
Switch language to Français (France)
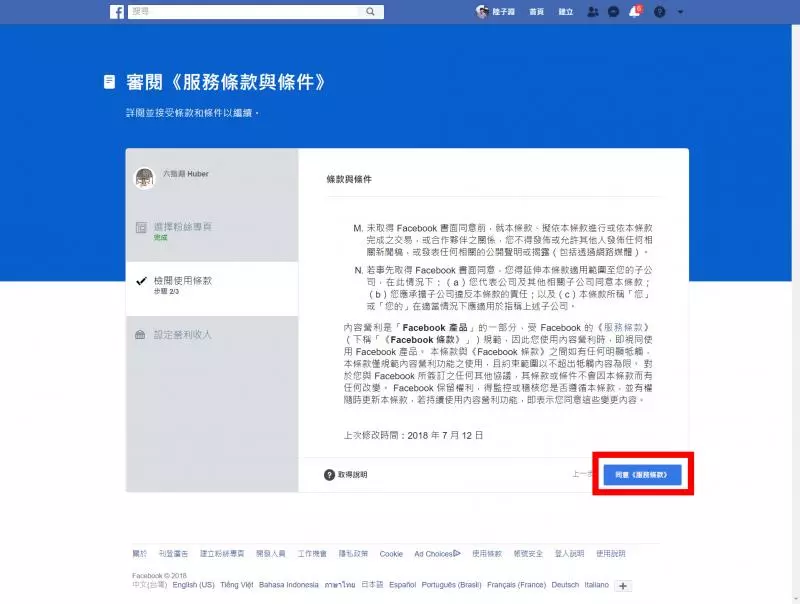[516, 585]
